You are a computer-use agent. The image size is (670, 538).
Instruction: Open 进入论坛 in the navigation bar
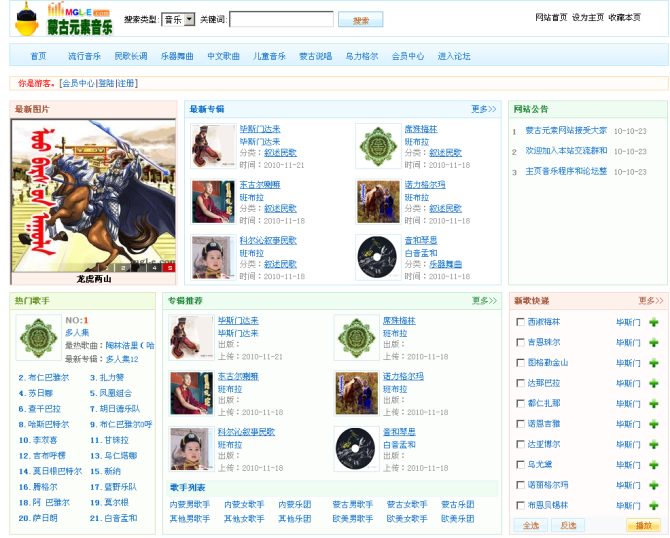[454, 56]
